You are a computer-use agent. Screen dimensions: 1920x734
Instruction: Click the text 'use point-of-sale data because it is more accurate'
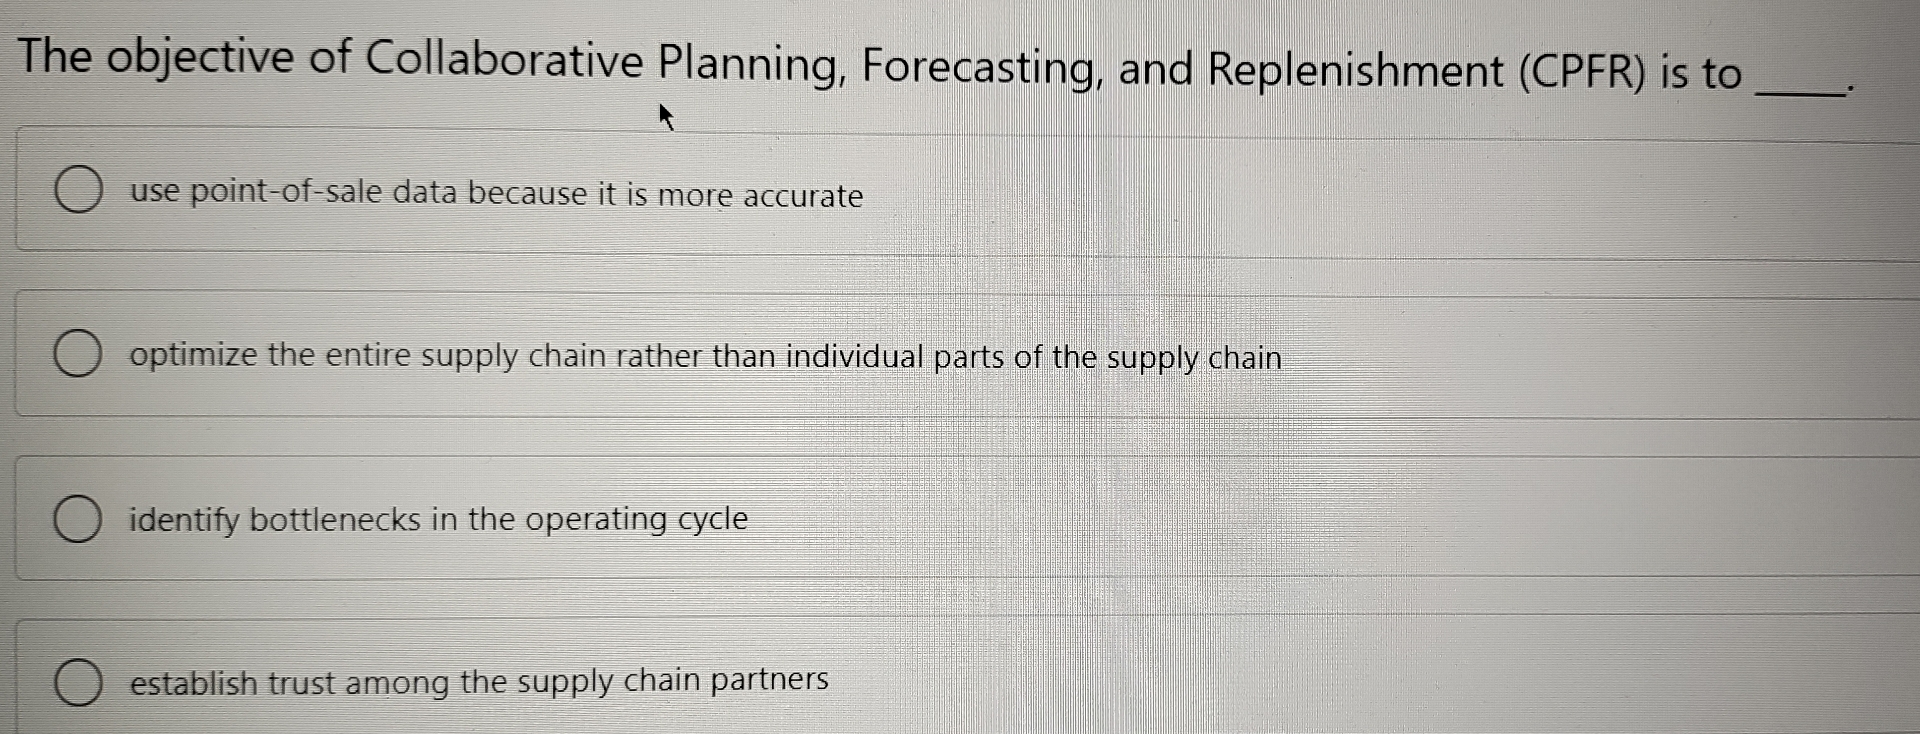495,195
